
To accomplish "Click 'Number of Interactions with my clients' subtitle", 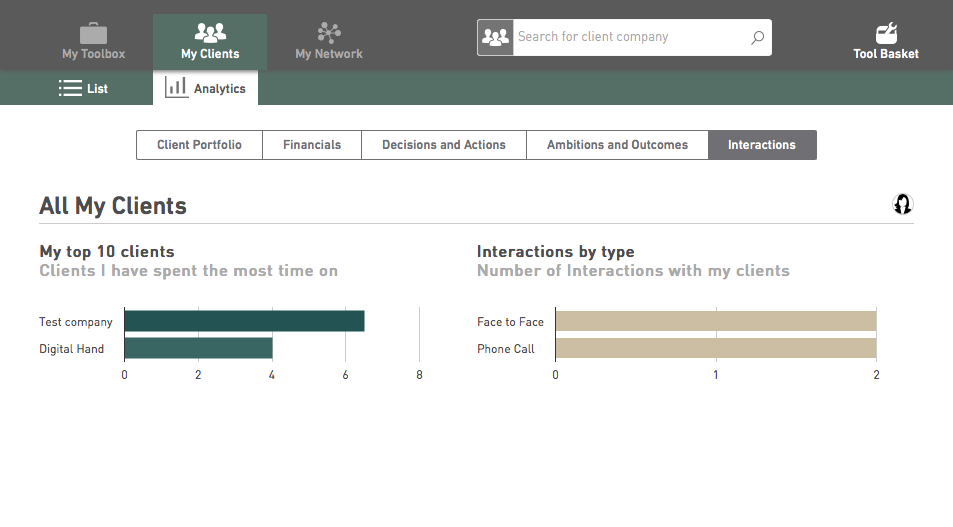I will tap(633, 271).
